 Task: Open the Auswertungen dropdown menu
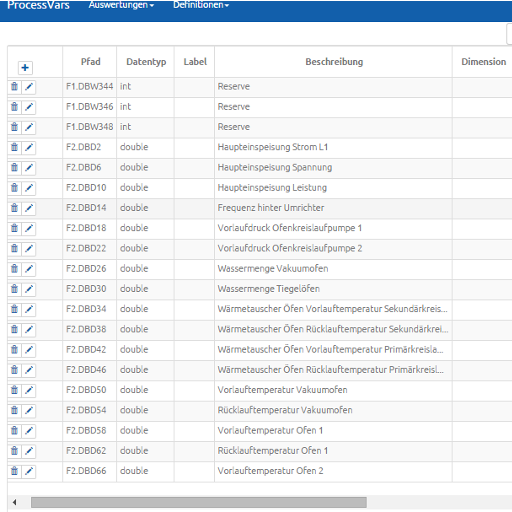click(121, 5)
